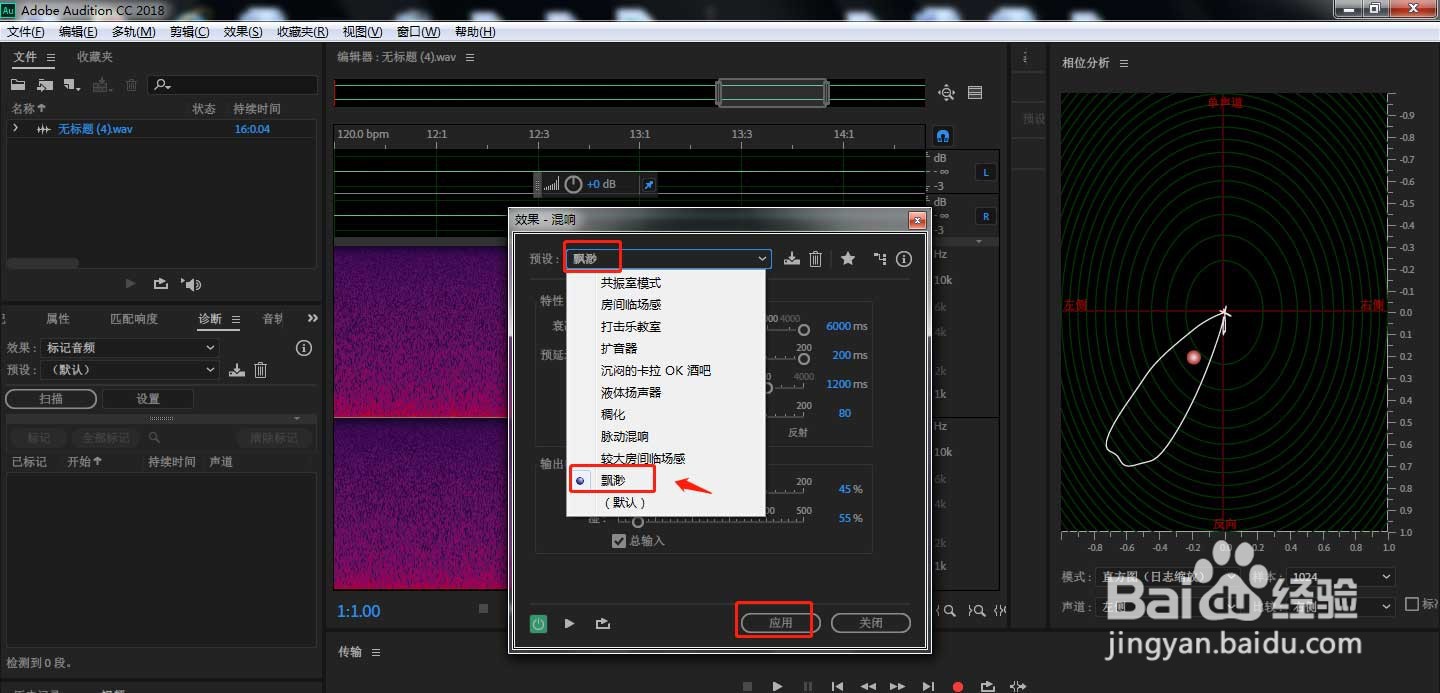Toggle loop playback in transport
The image size is (1440, 693).
click(x=987, y=686)
